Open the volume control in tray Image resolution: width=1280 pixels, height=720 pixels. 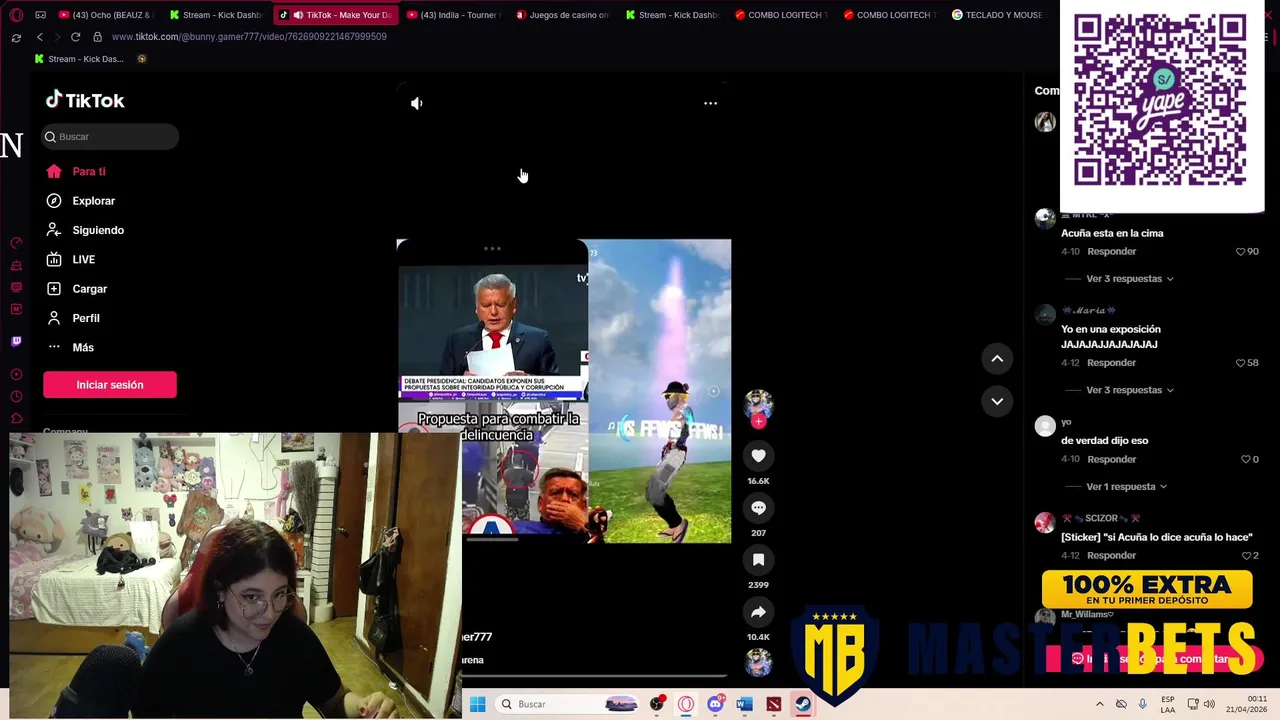click(1209, 704)
